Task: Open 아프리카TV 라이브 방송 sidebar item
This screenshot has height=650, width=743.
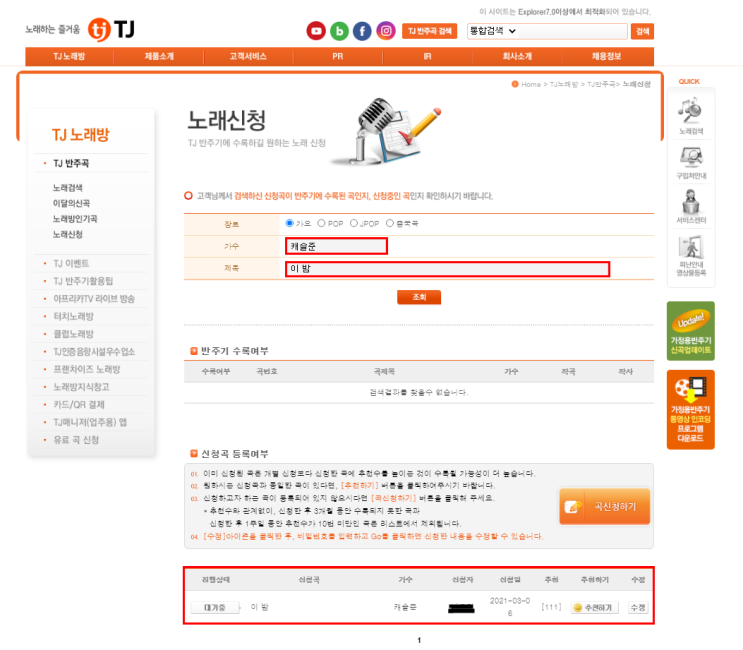Action: coord(94,299)
